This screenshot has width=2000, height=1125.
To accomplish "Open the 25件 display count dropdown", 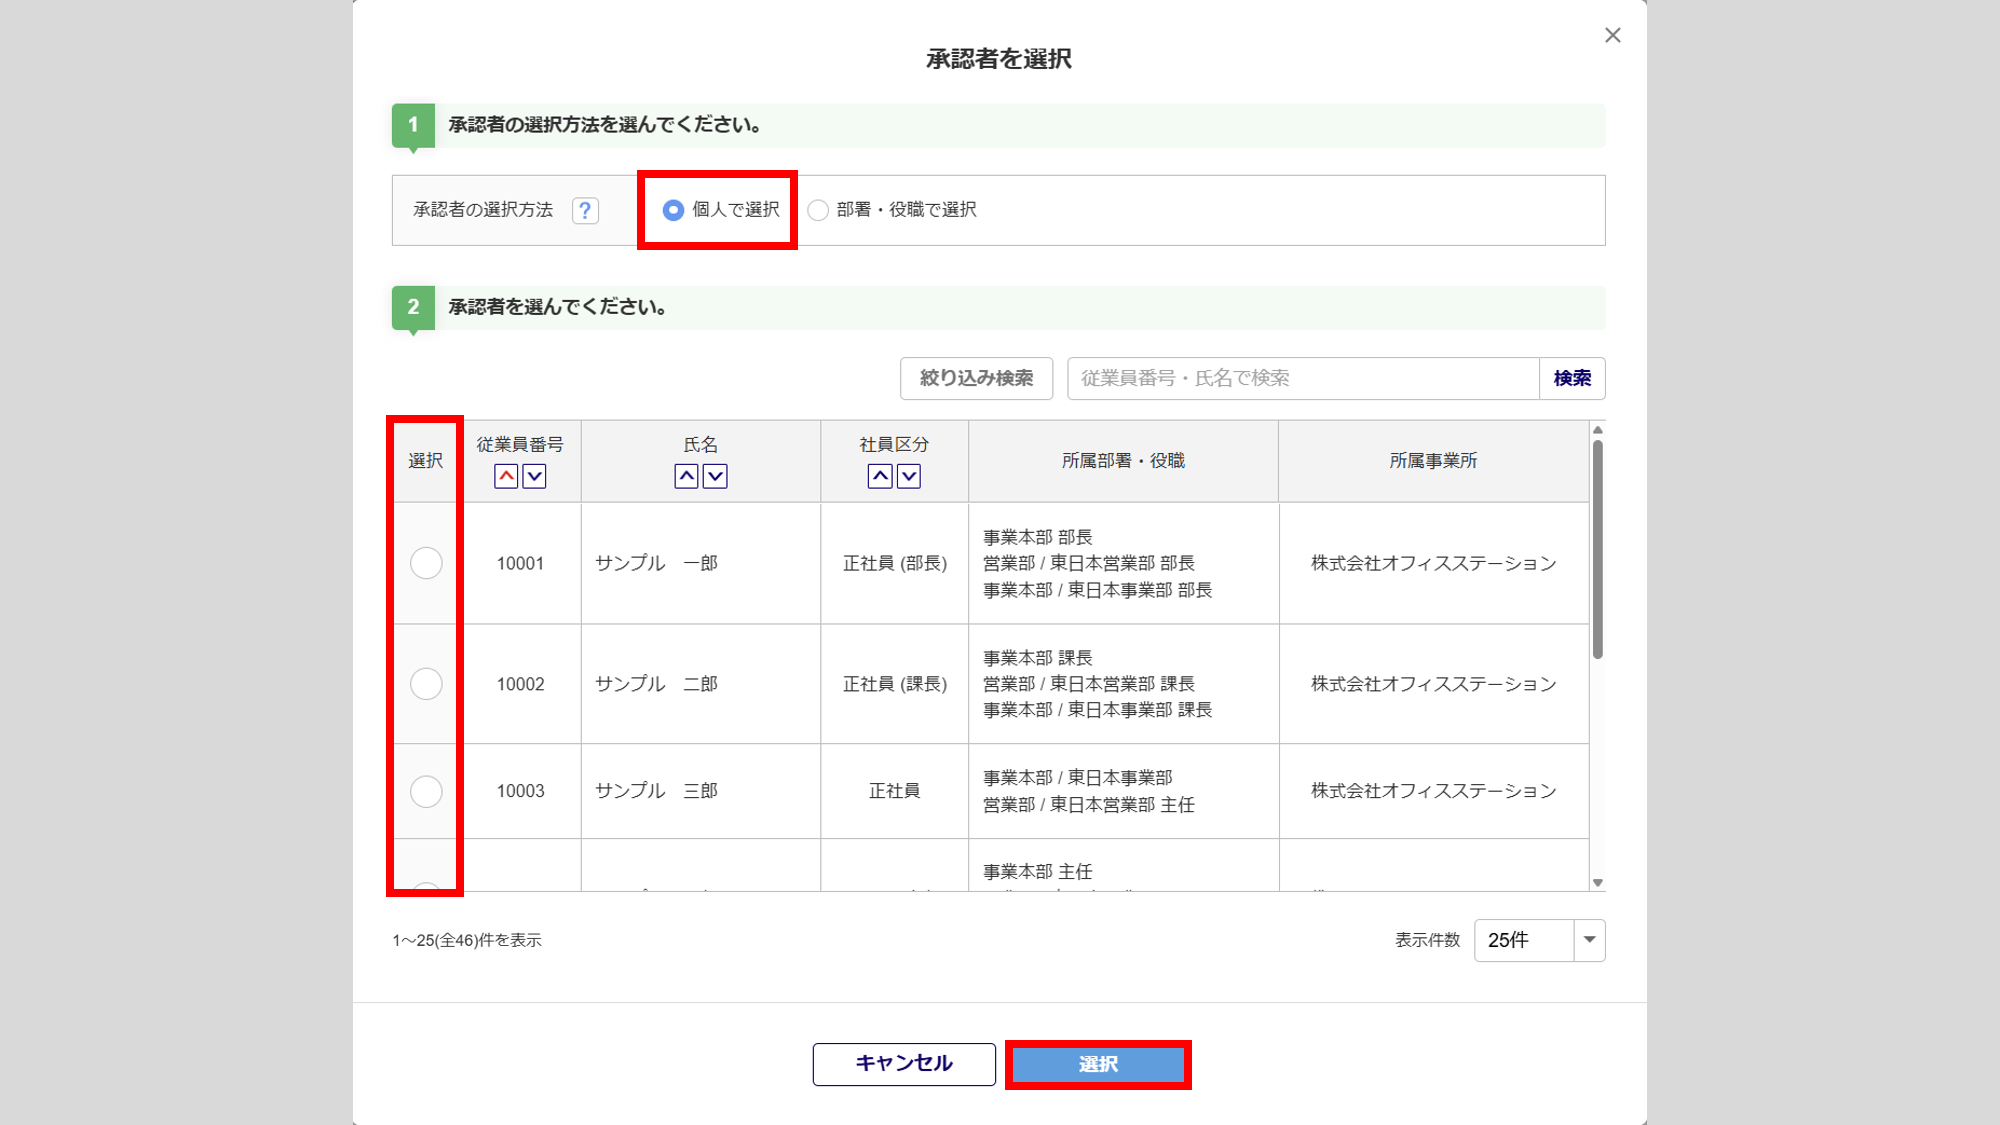I will click(1539, 940).
